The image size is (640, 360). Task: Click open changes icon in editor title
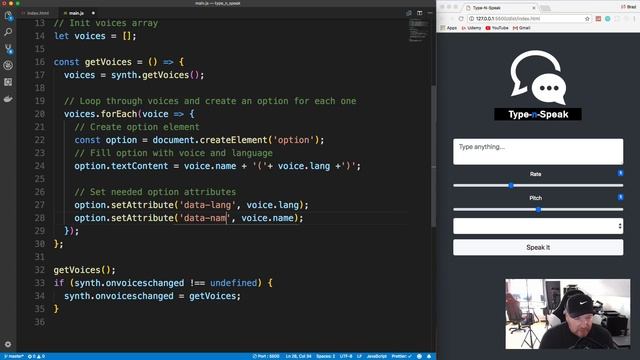point(409,13)
